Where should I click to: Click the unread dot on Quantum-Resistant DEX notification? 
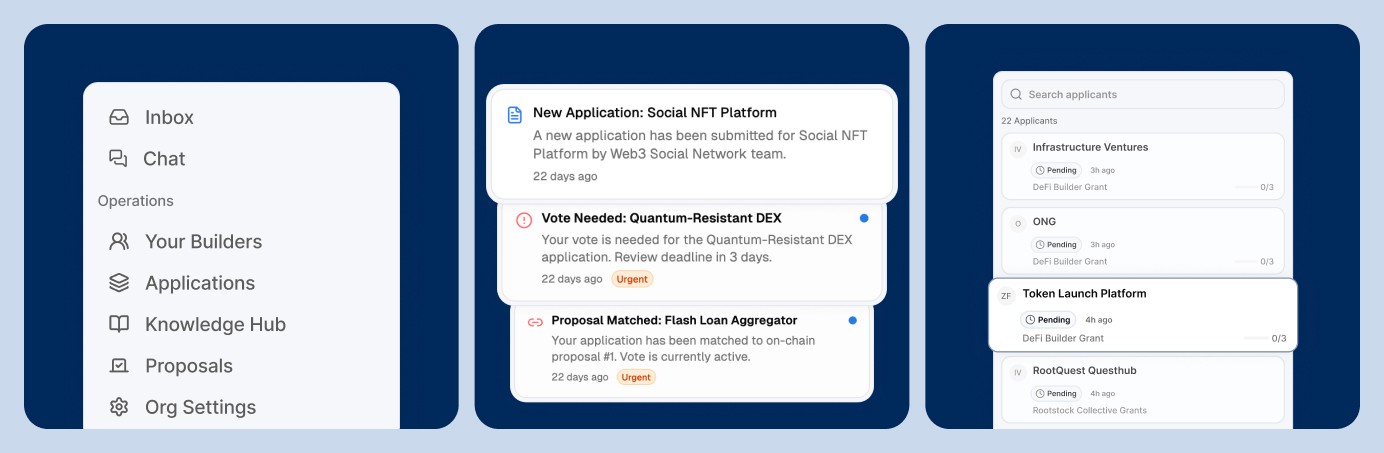864,218
